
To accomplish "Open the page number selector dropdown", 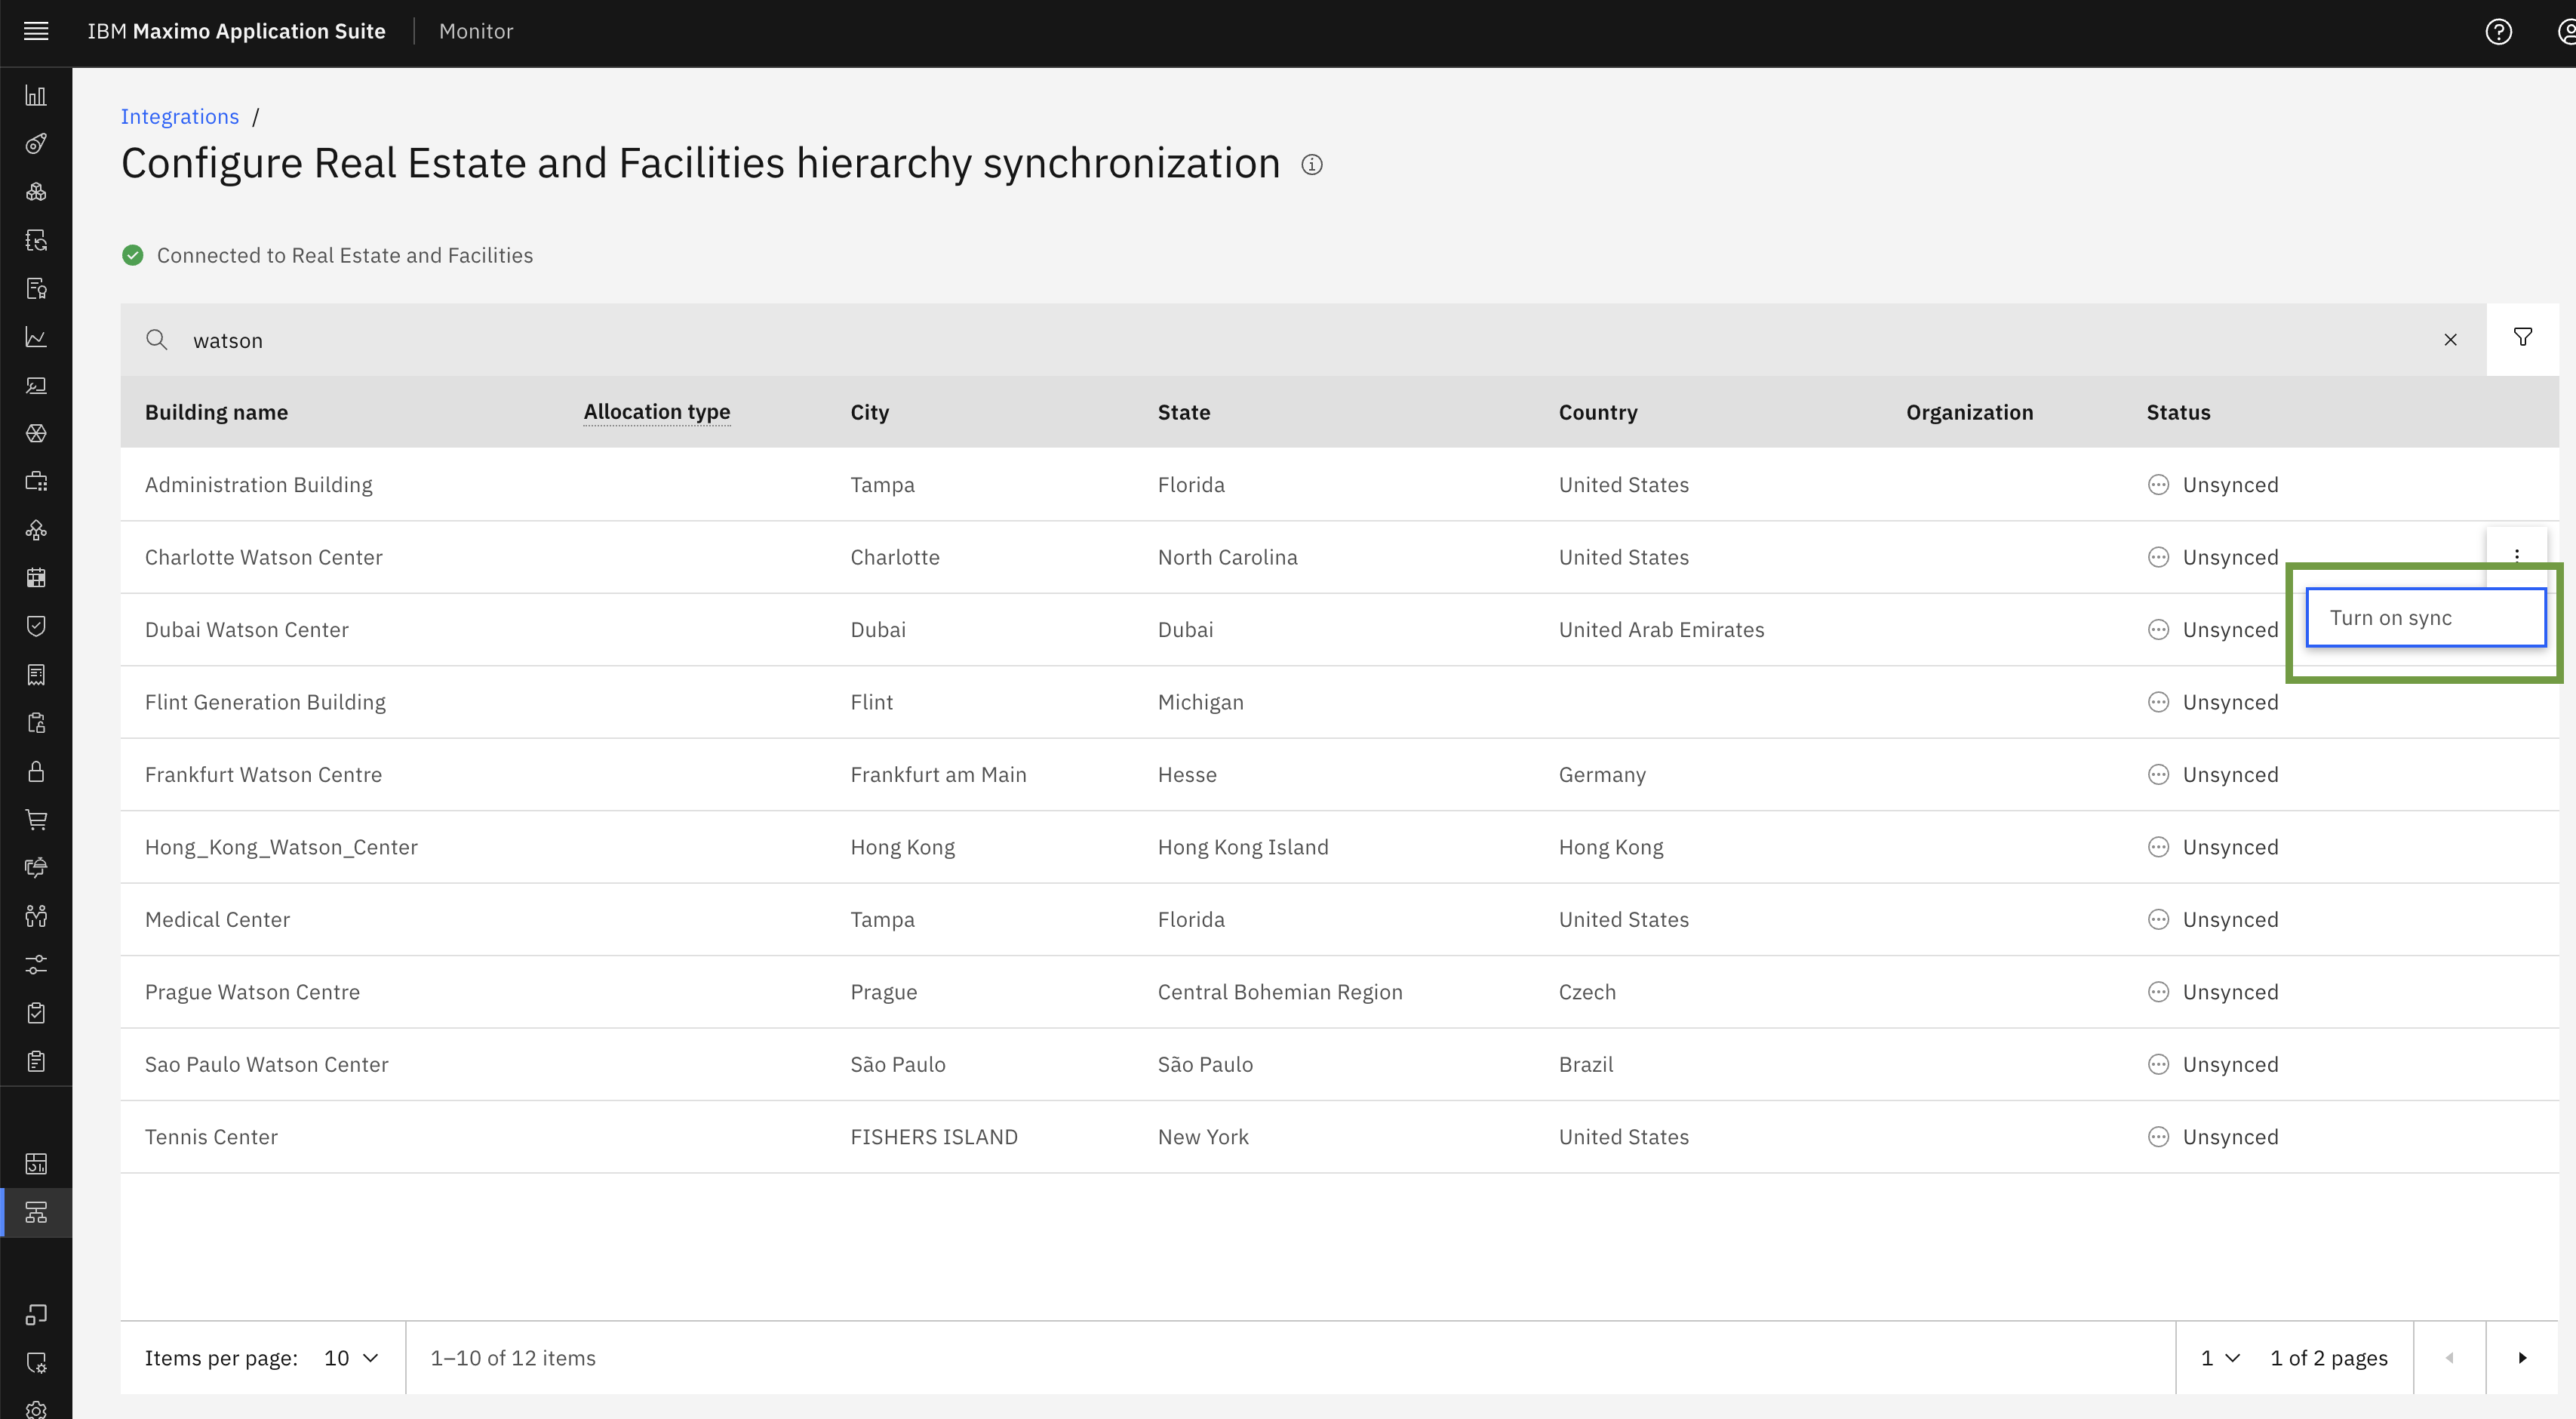I will point(2220,1358).
